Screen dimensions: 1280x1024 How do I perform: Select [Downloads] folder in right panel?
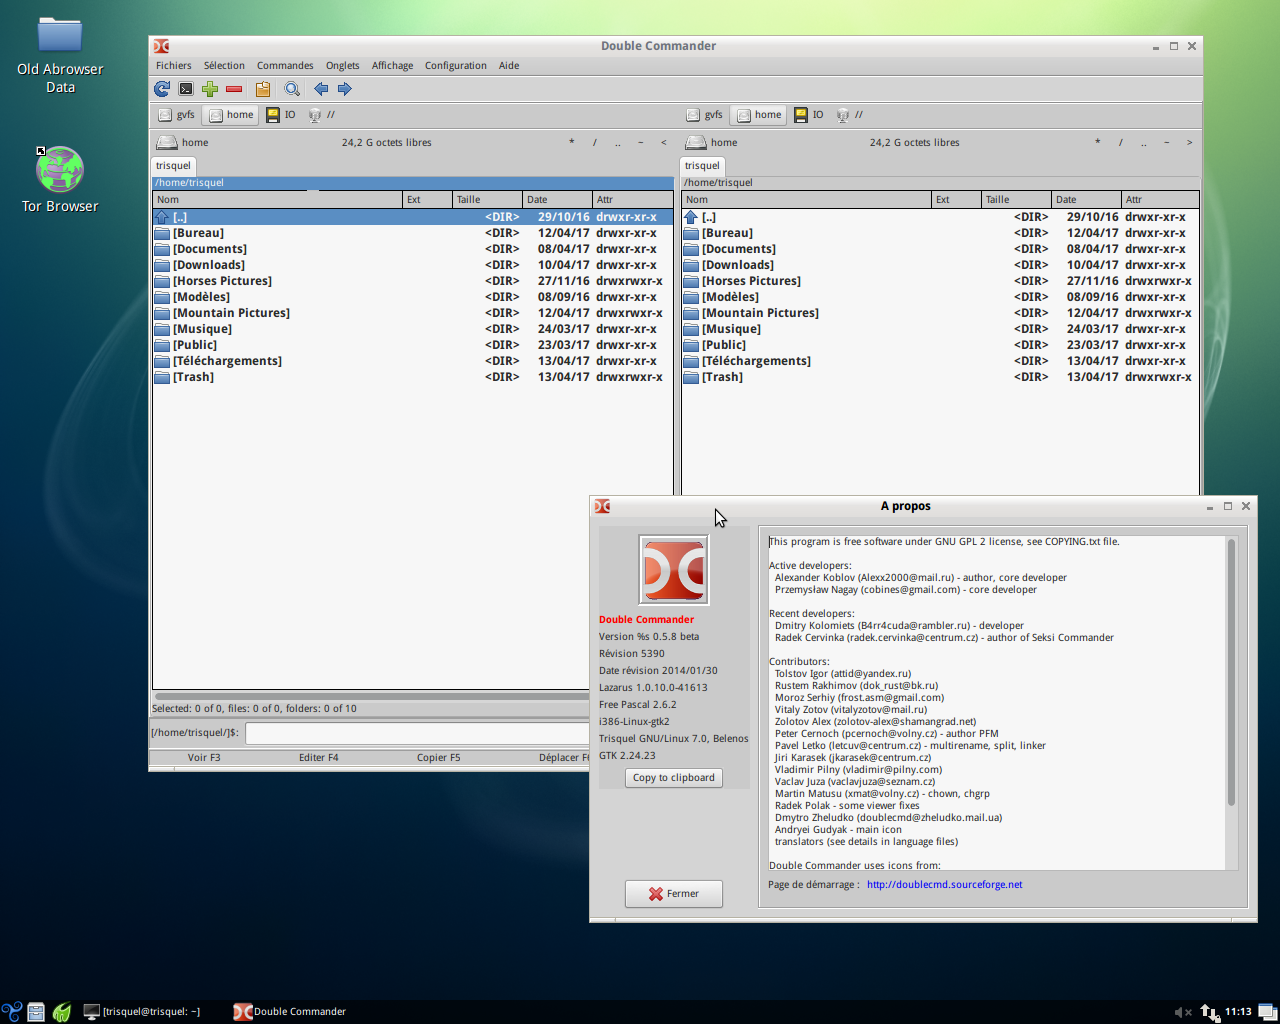tap(940, 265)
